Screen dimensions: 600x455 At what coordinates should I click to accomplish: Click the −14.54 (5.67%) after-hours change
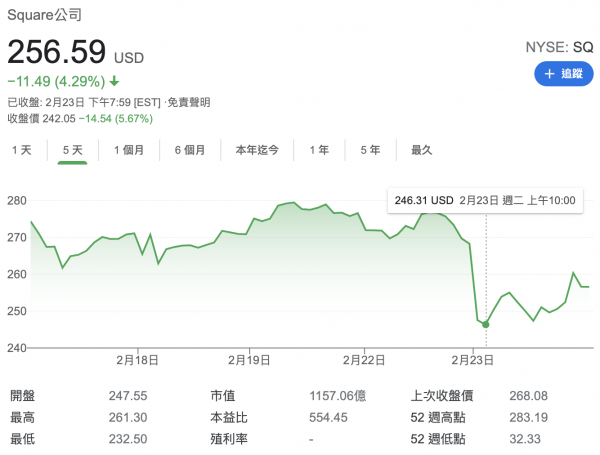click(116, 119)
